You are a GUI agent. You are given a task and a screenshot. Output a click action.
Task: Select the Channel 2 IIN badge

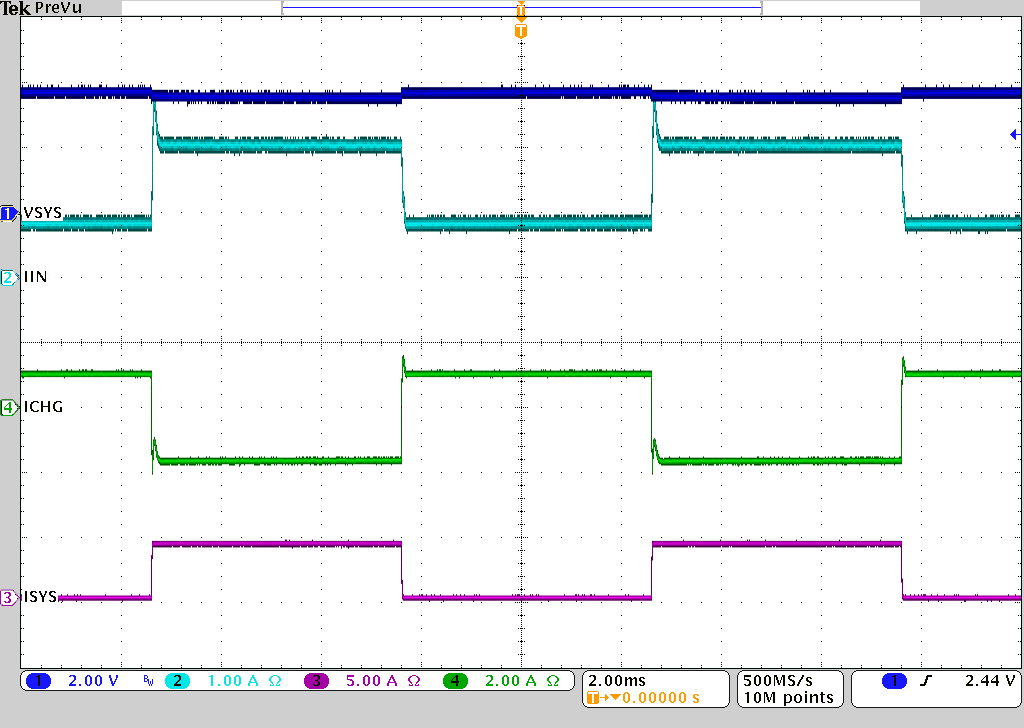click(8, 277)
